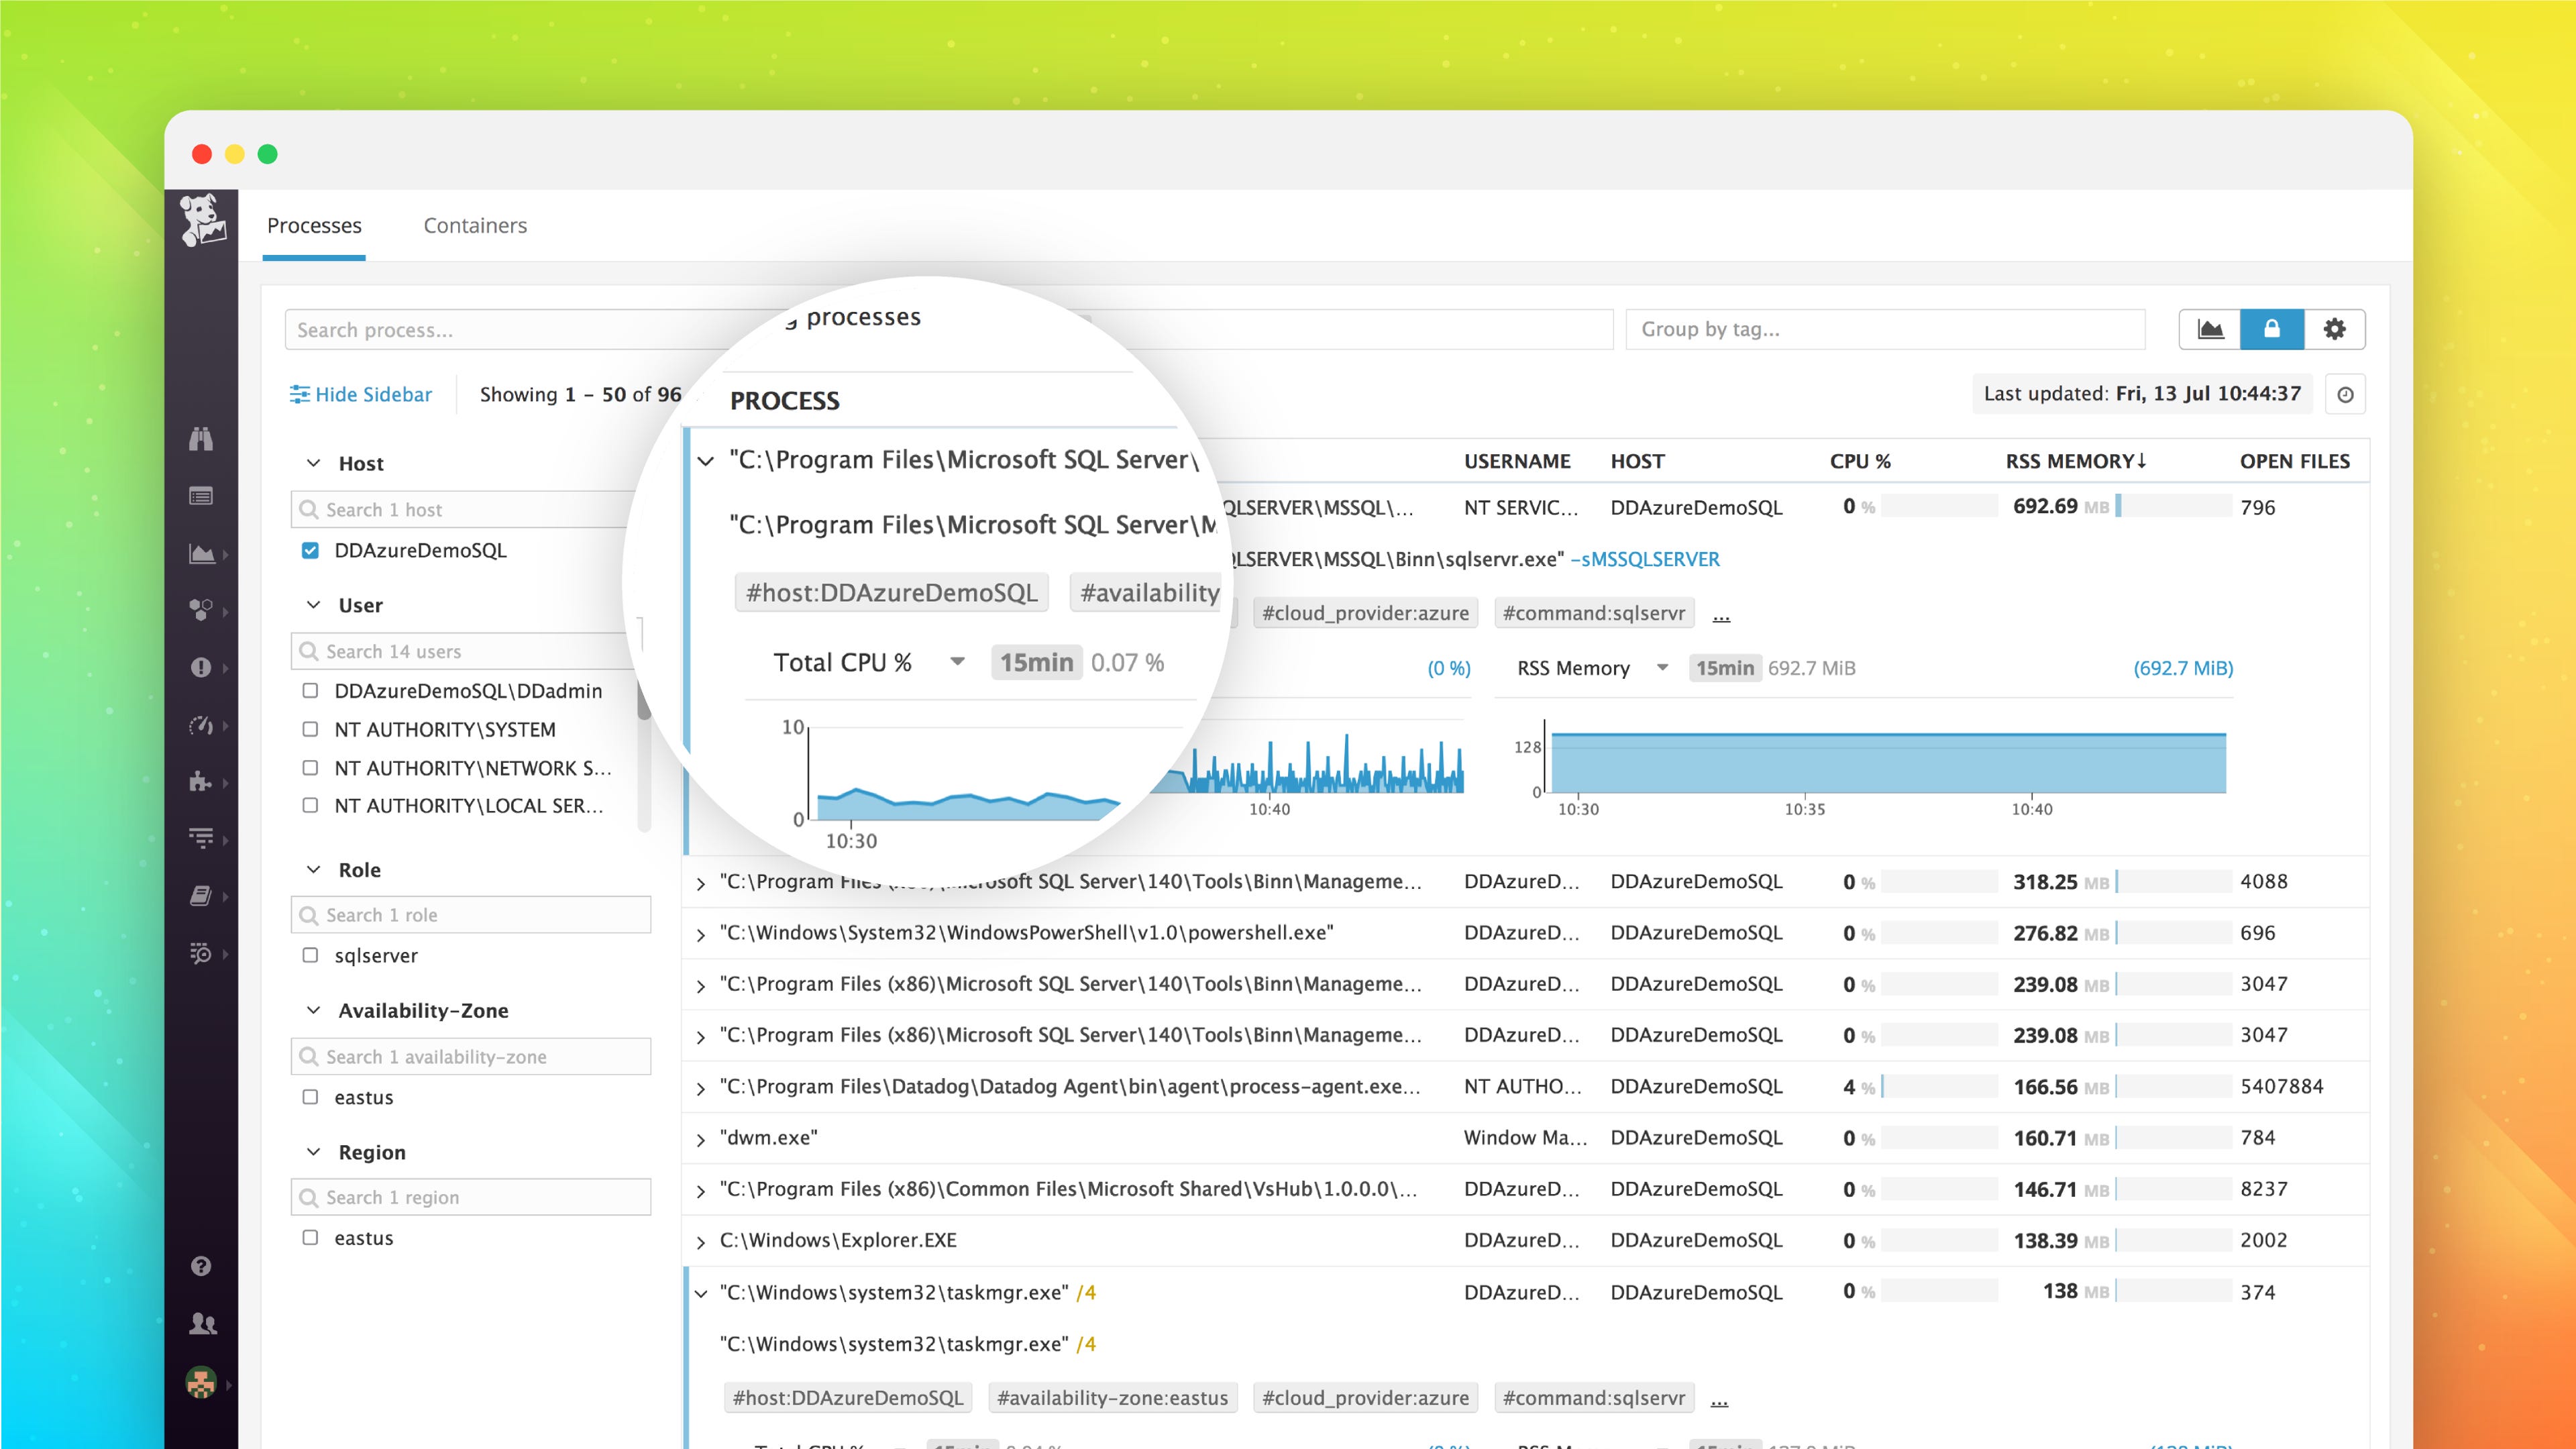The width and height of the screenshot is (2576, 1449).
Task: Check the NT AUTHORITY\SYSTEM user filter
Action: coord(310,729)
